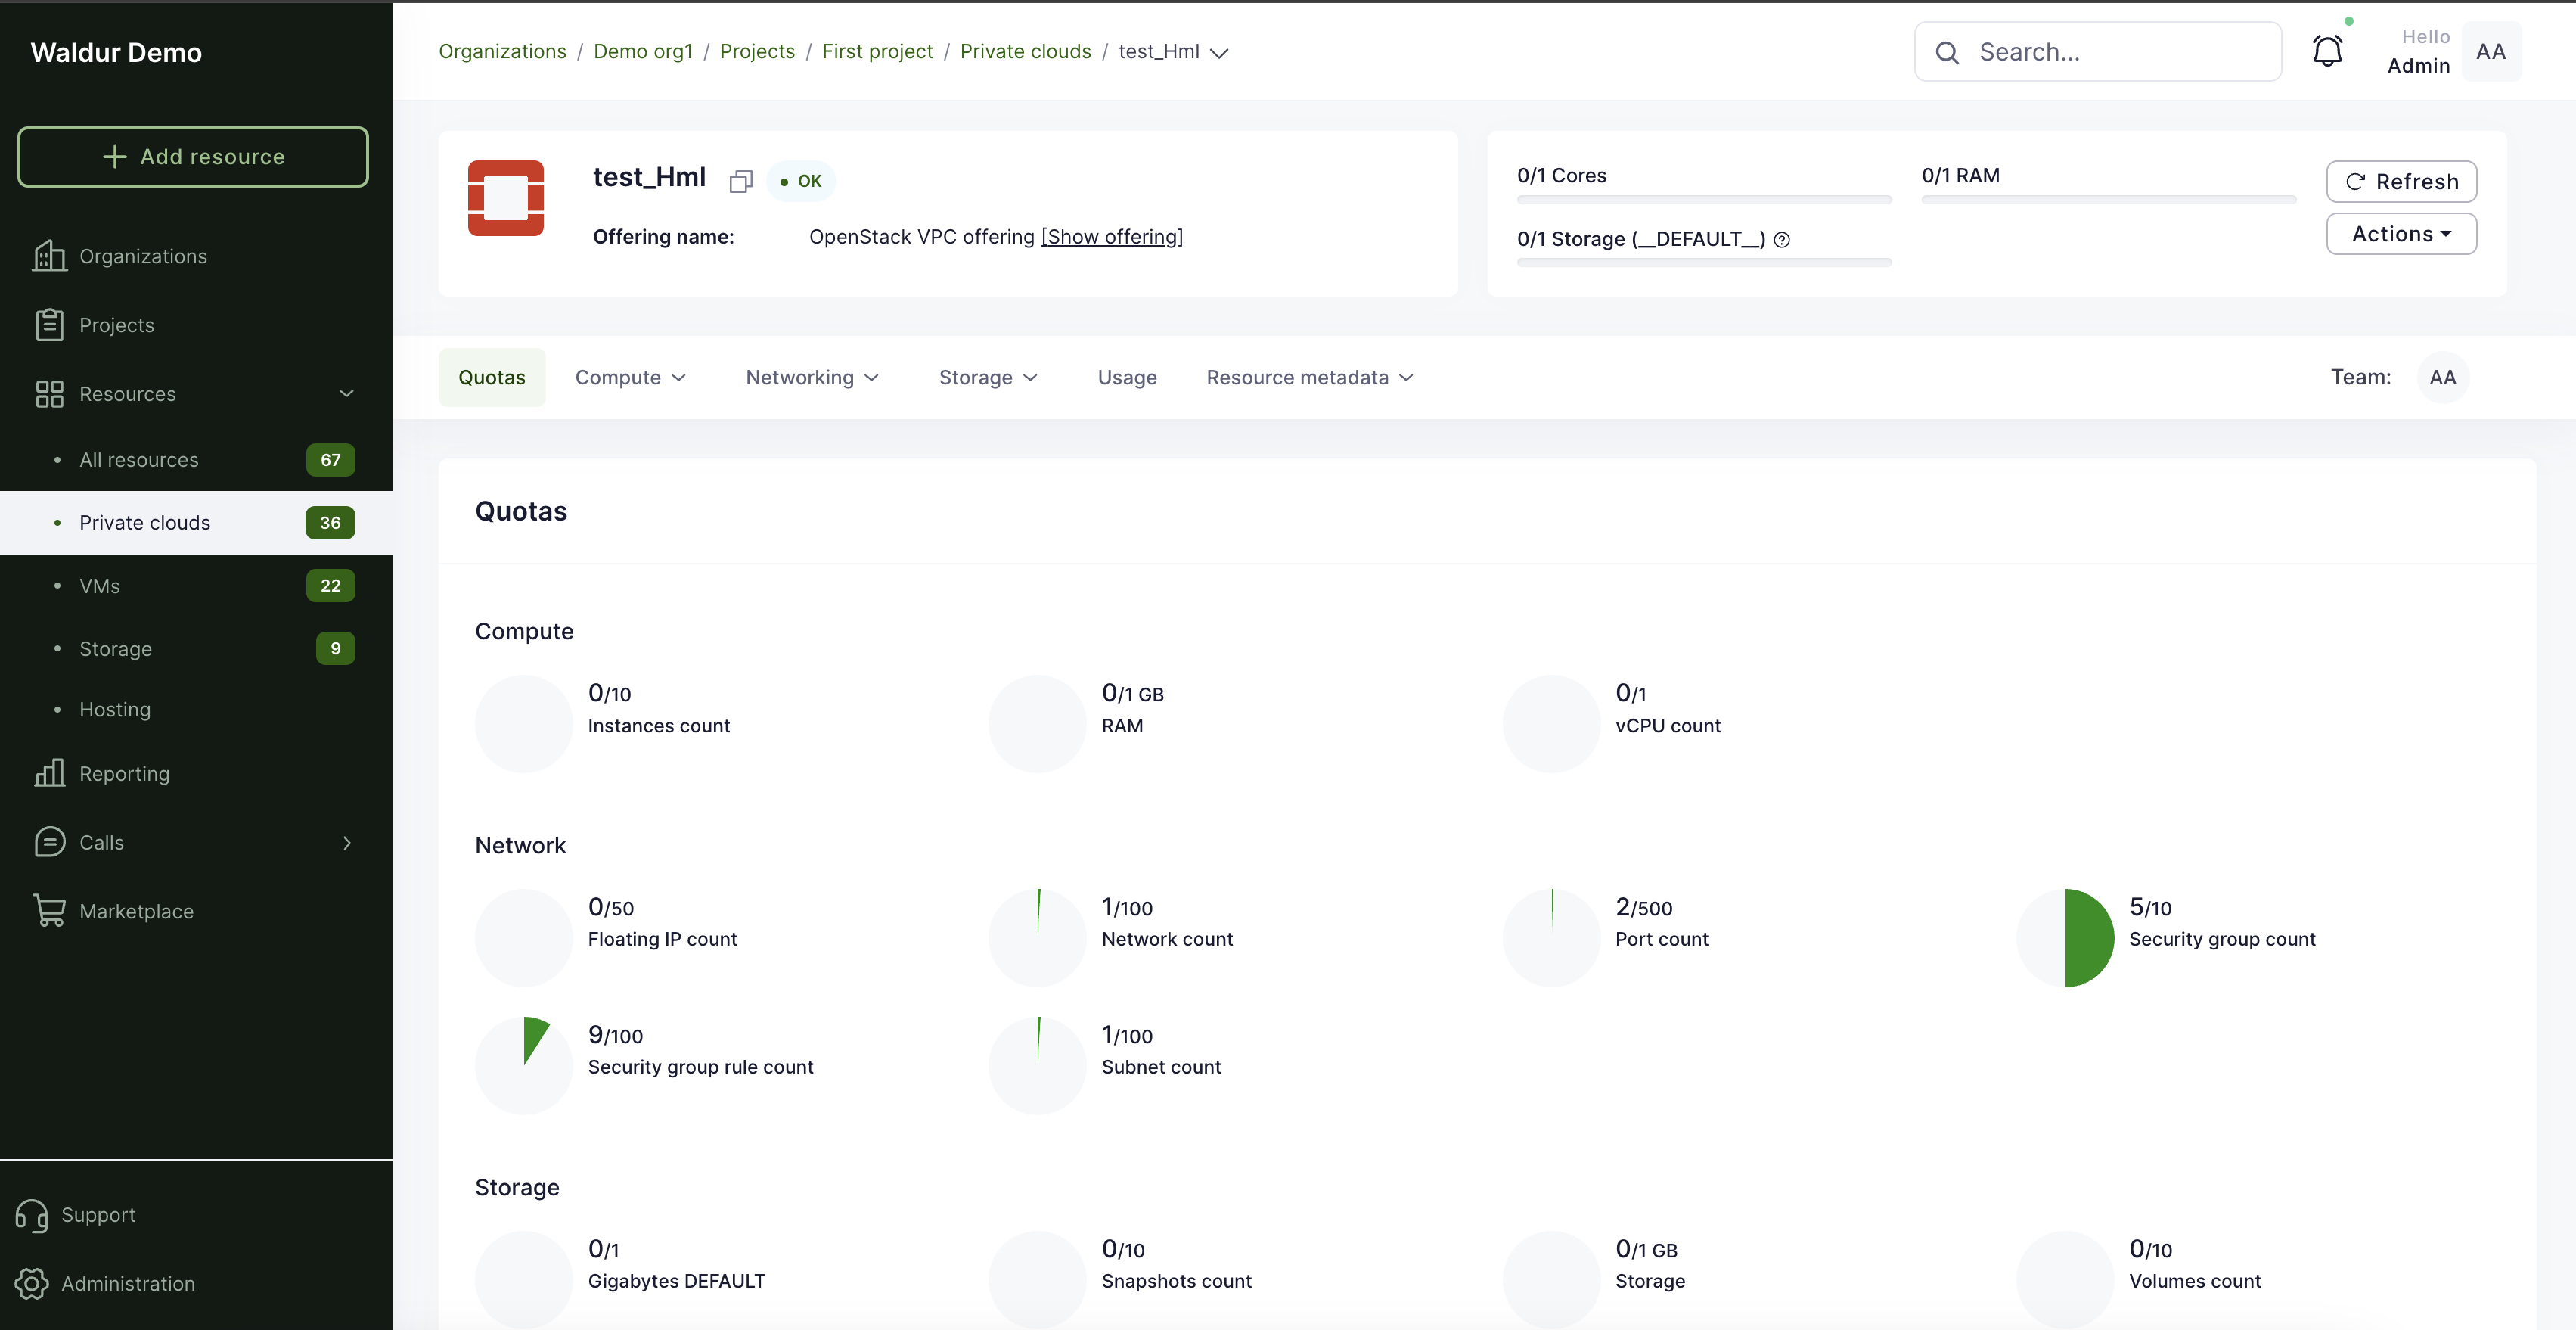Open the Show offering link
This screenshot has width=2576, height=1330.
click(1111, 237)
